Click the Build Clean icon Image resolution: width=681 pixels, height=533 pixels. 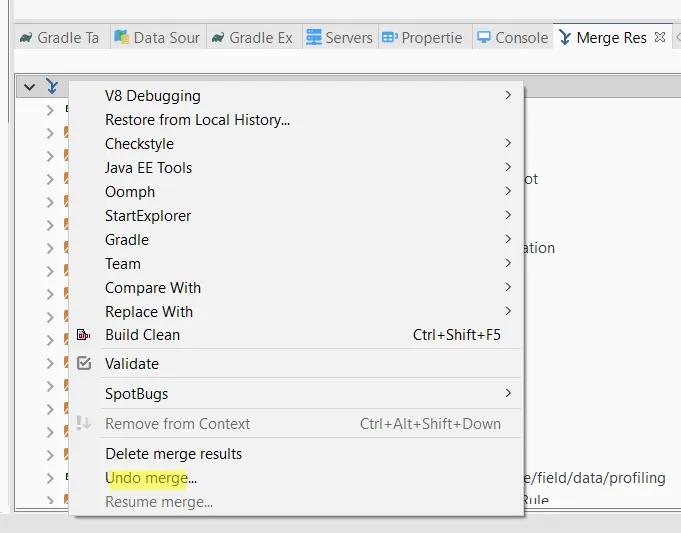[83, 335]
